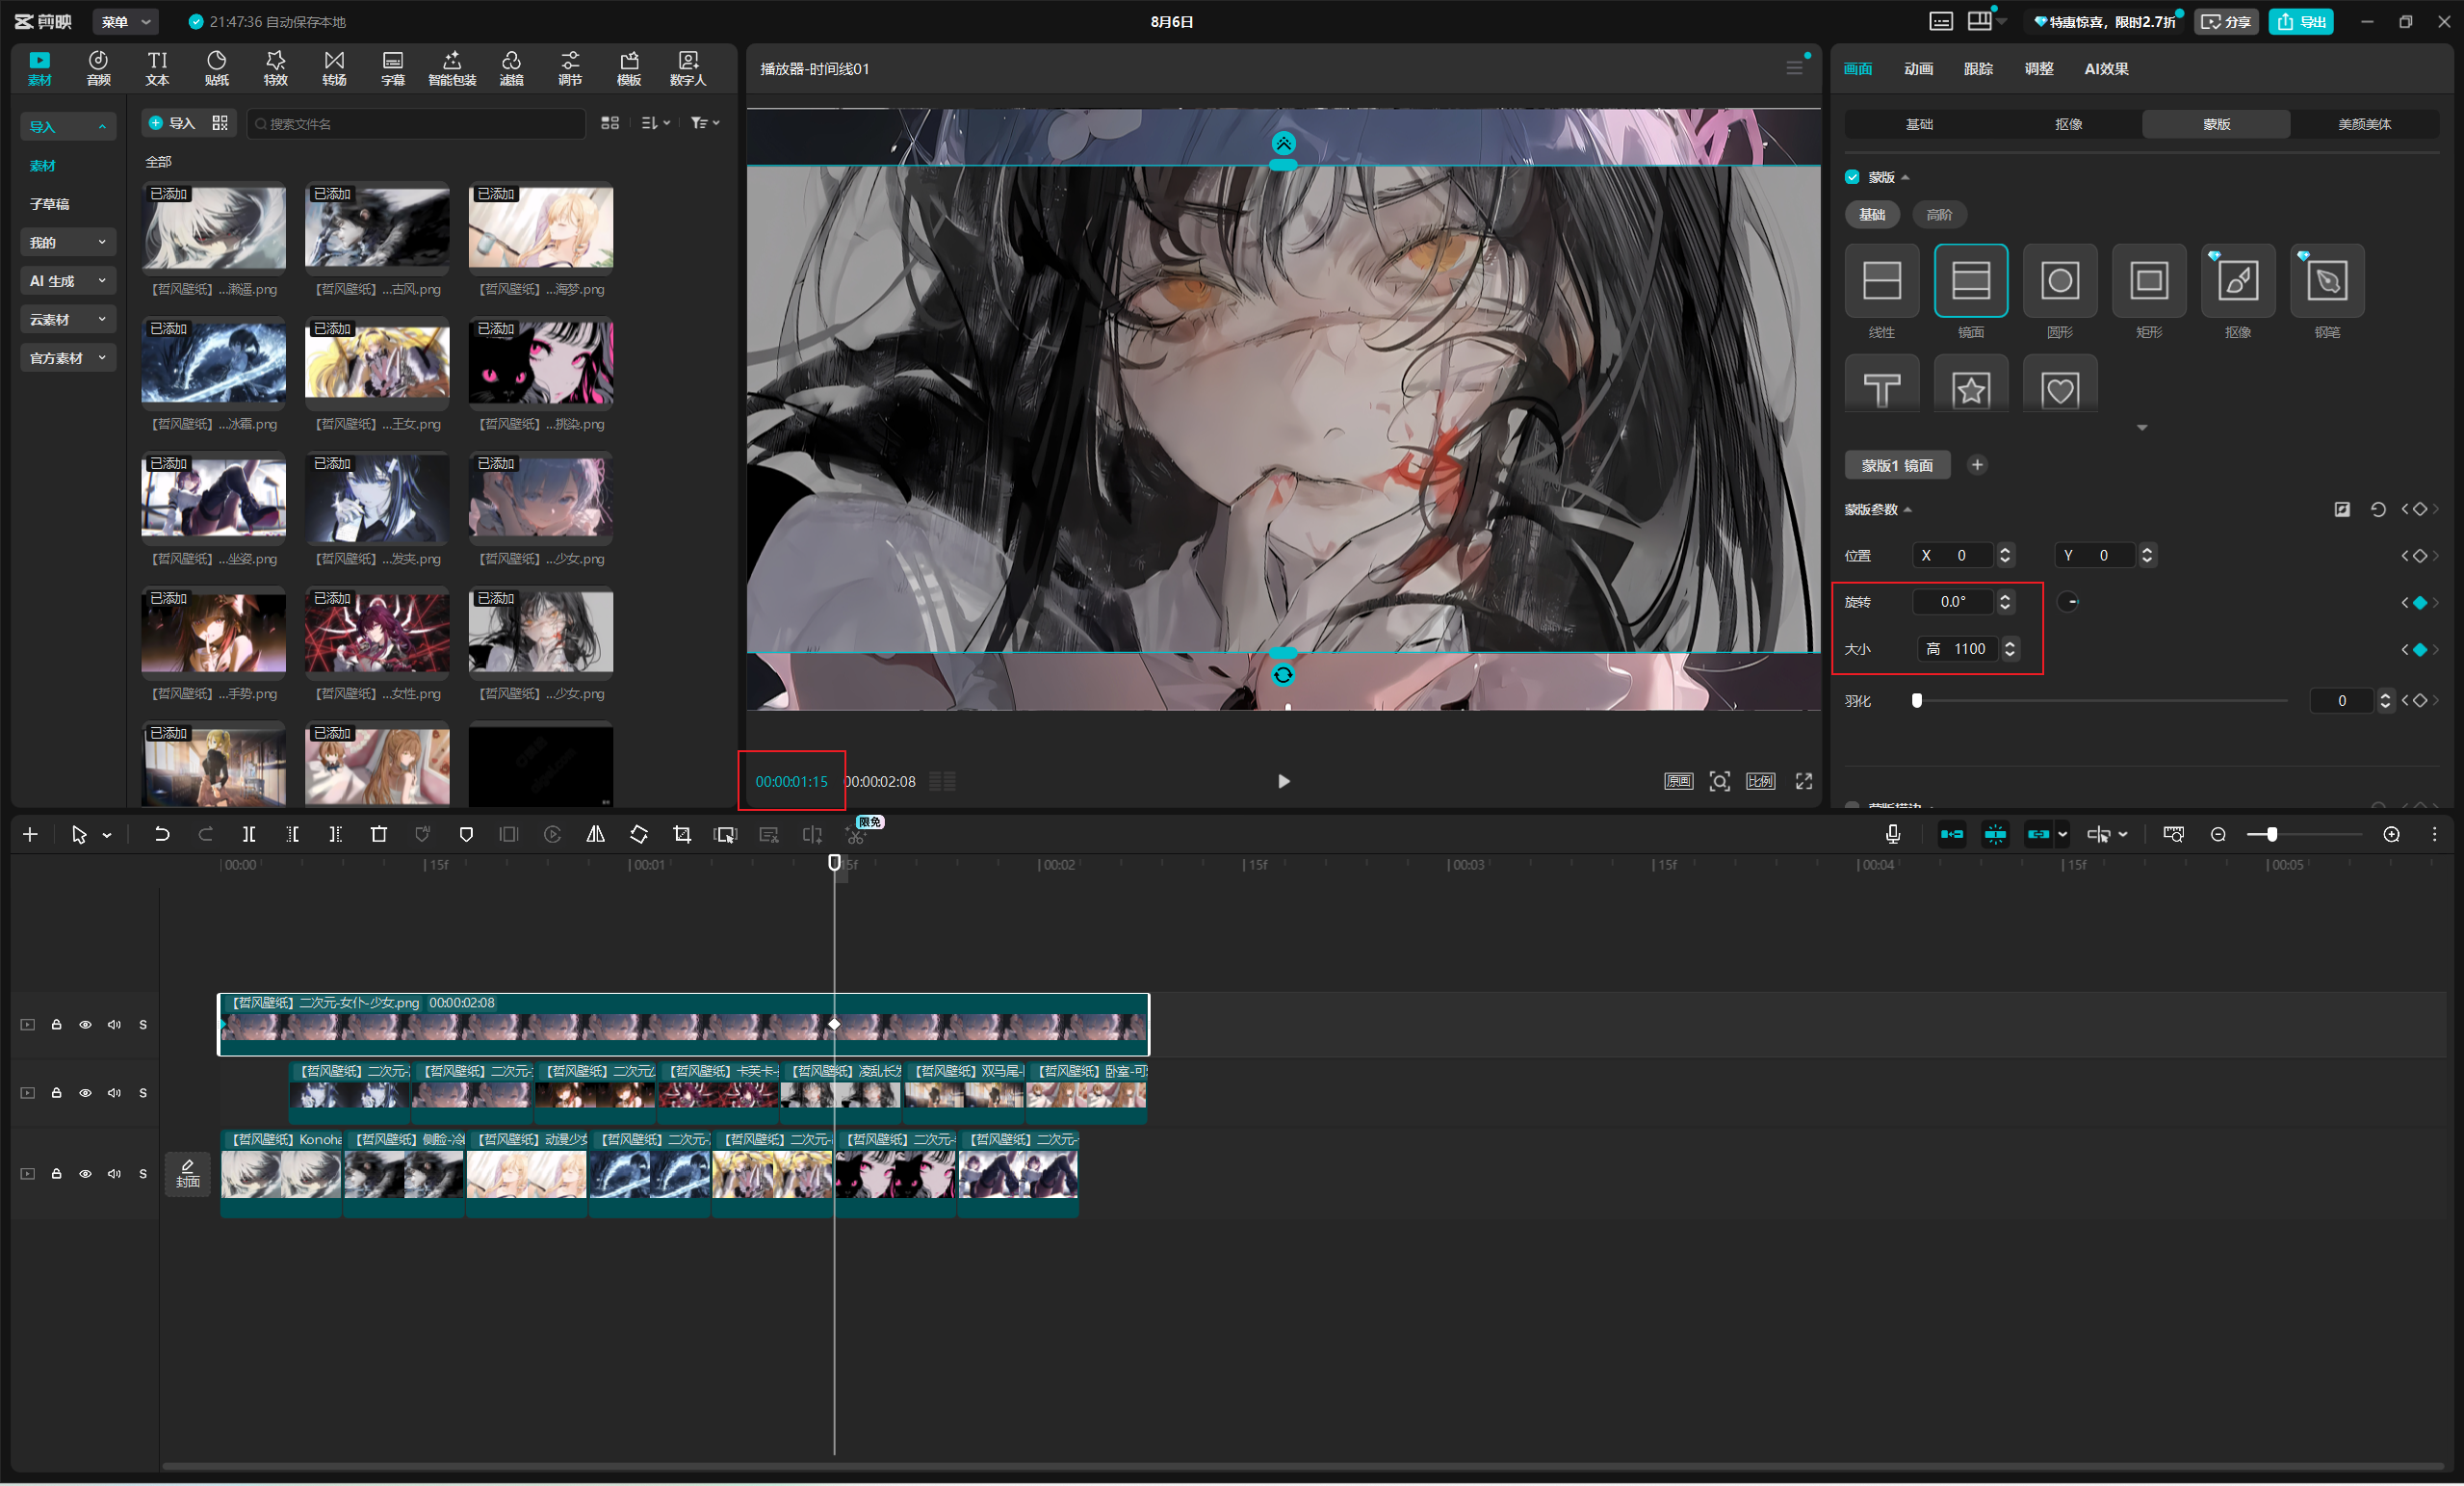Click the split clip icon
Viewport: 2464px width, 1486px height.
point(249,834)
